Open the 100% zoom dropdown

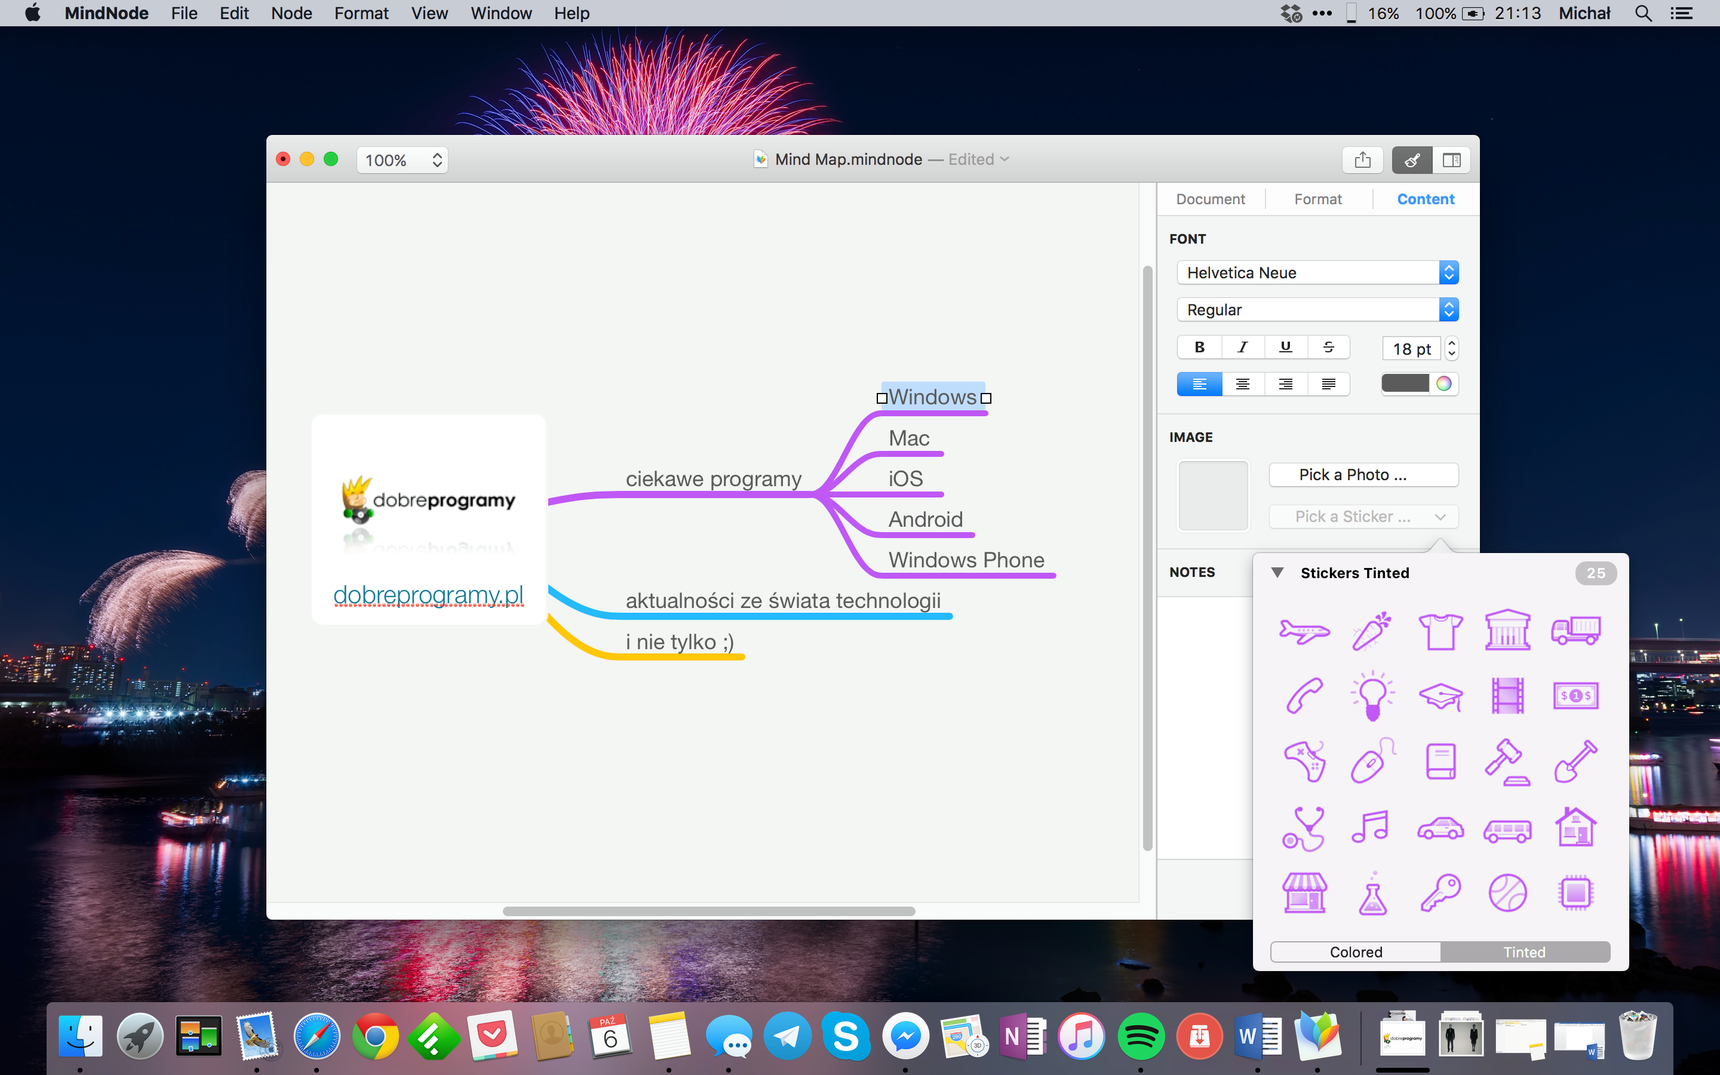(x=402, y=160)
